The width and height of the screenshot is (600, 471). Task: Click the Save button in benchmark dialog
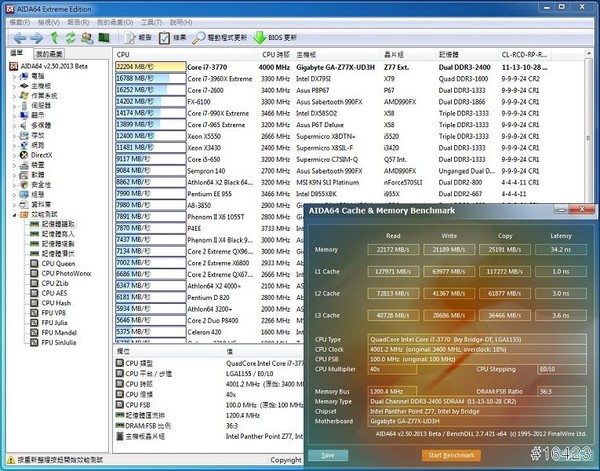click(x=328, y=455)
